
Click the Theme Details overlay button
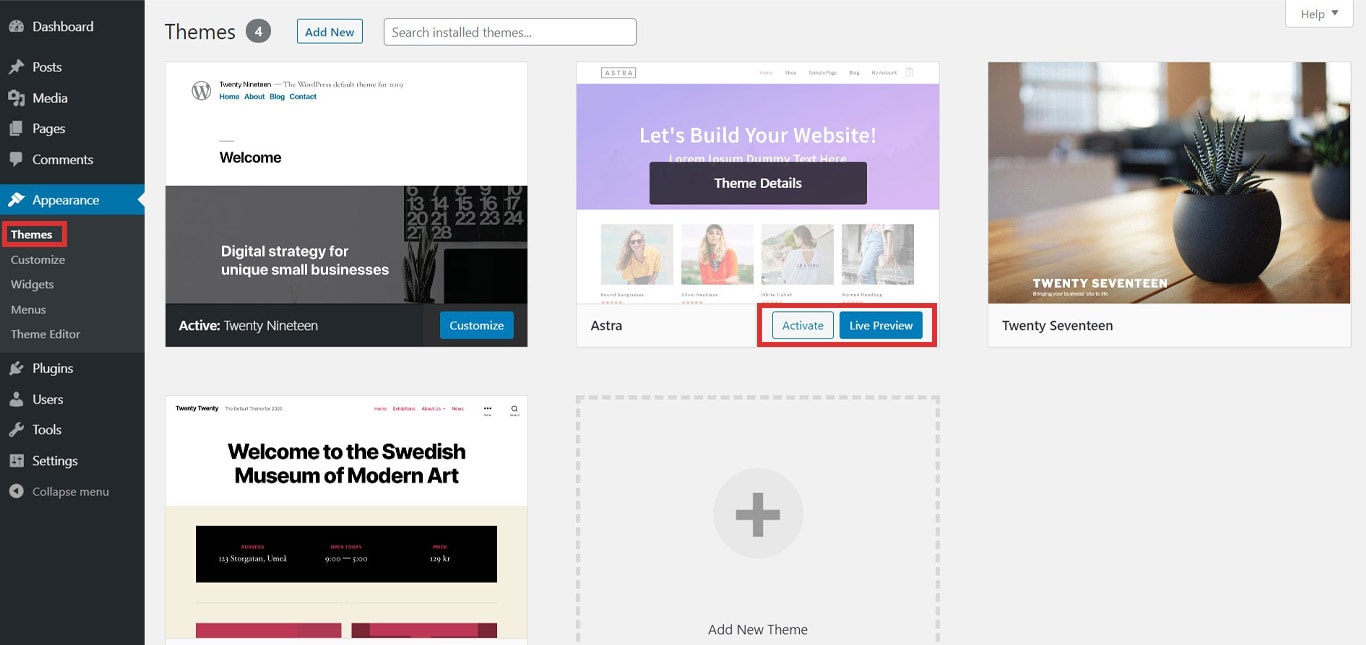click(x=758, y=184)
